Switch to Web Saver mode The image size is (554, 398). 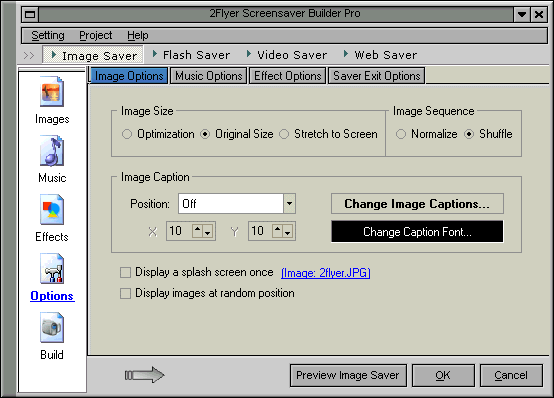click(x=380, y=55)
